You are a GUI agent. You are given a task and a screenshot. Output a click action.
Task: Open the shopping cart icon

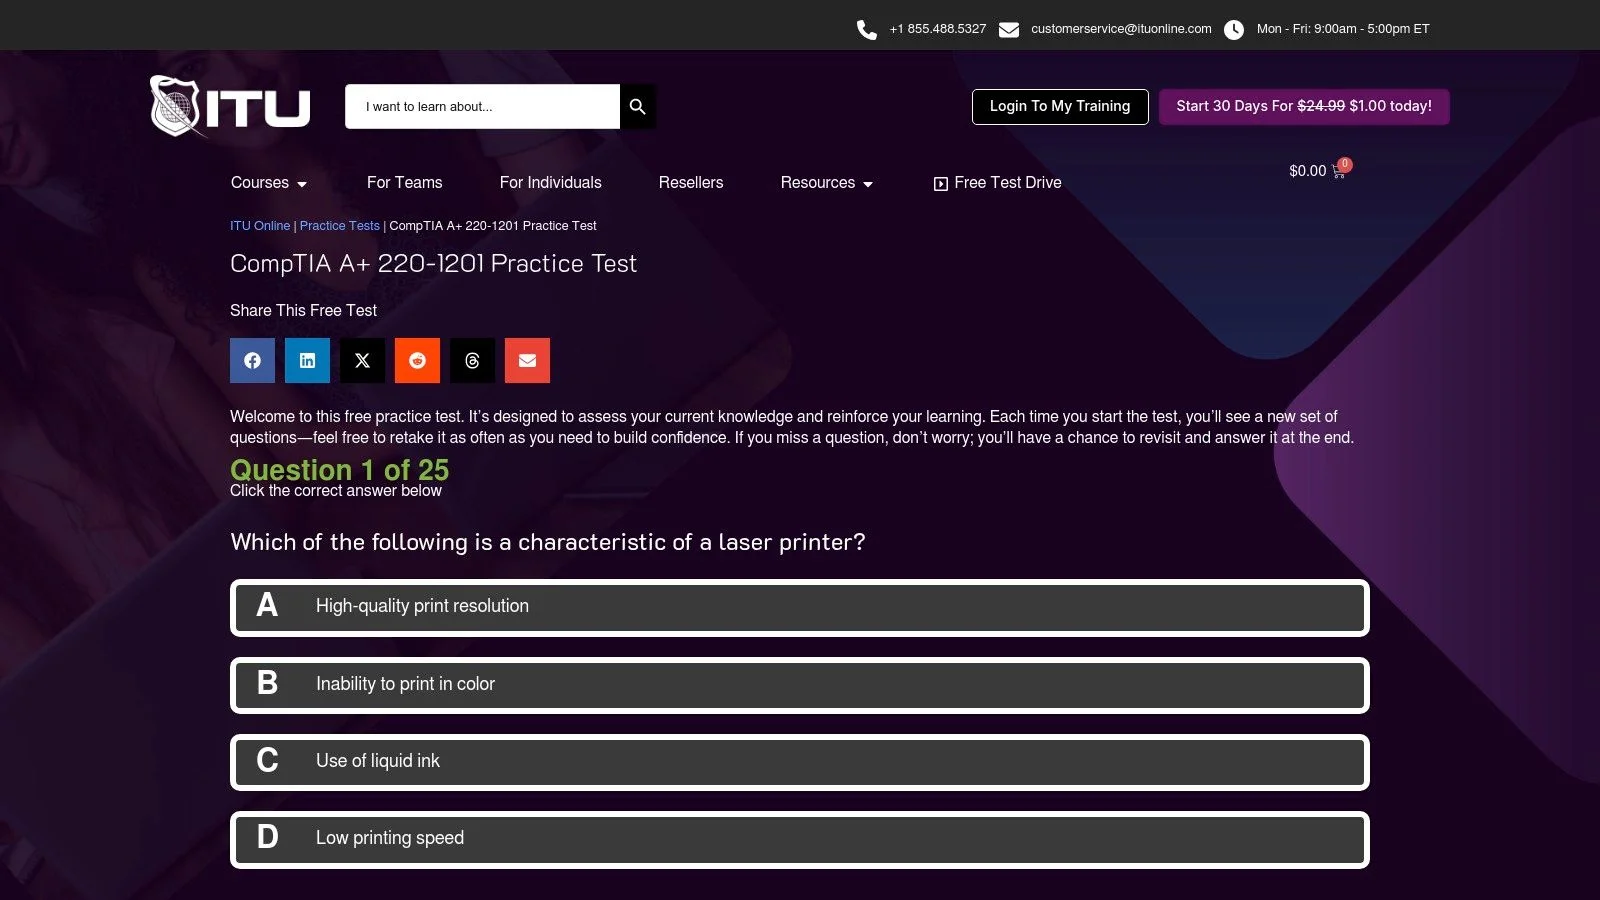point(1339,172)
